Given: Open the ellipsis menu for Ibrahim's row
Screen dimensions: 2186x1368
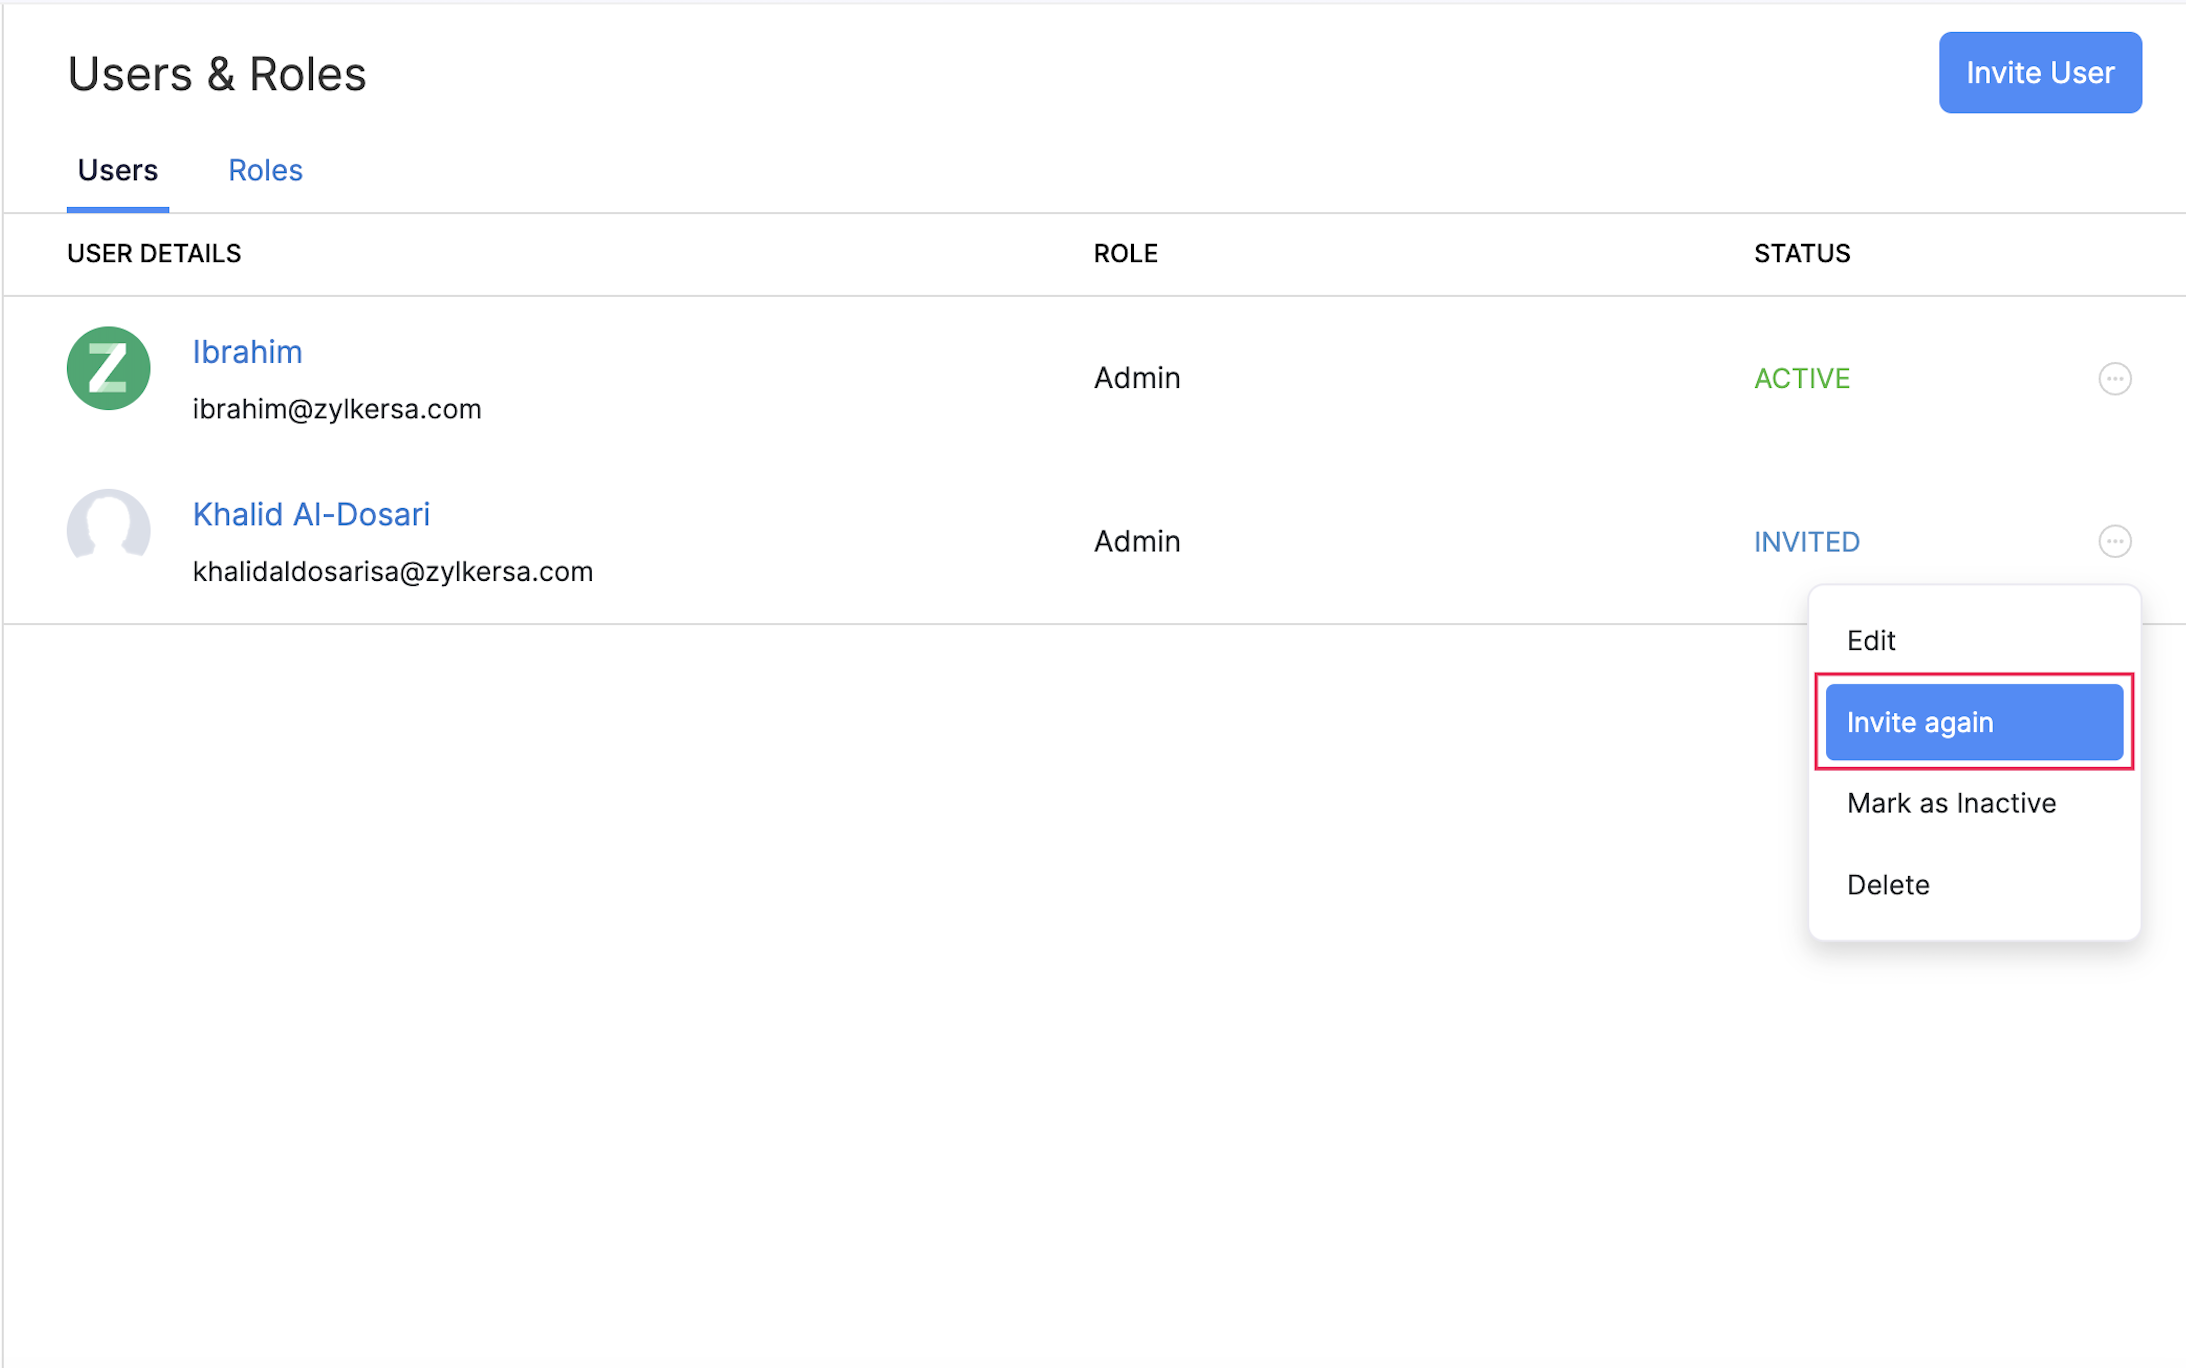Looking at the screenshot, I should 2115,378.
